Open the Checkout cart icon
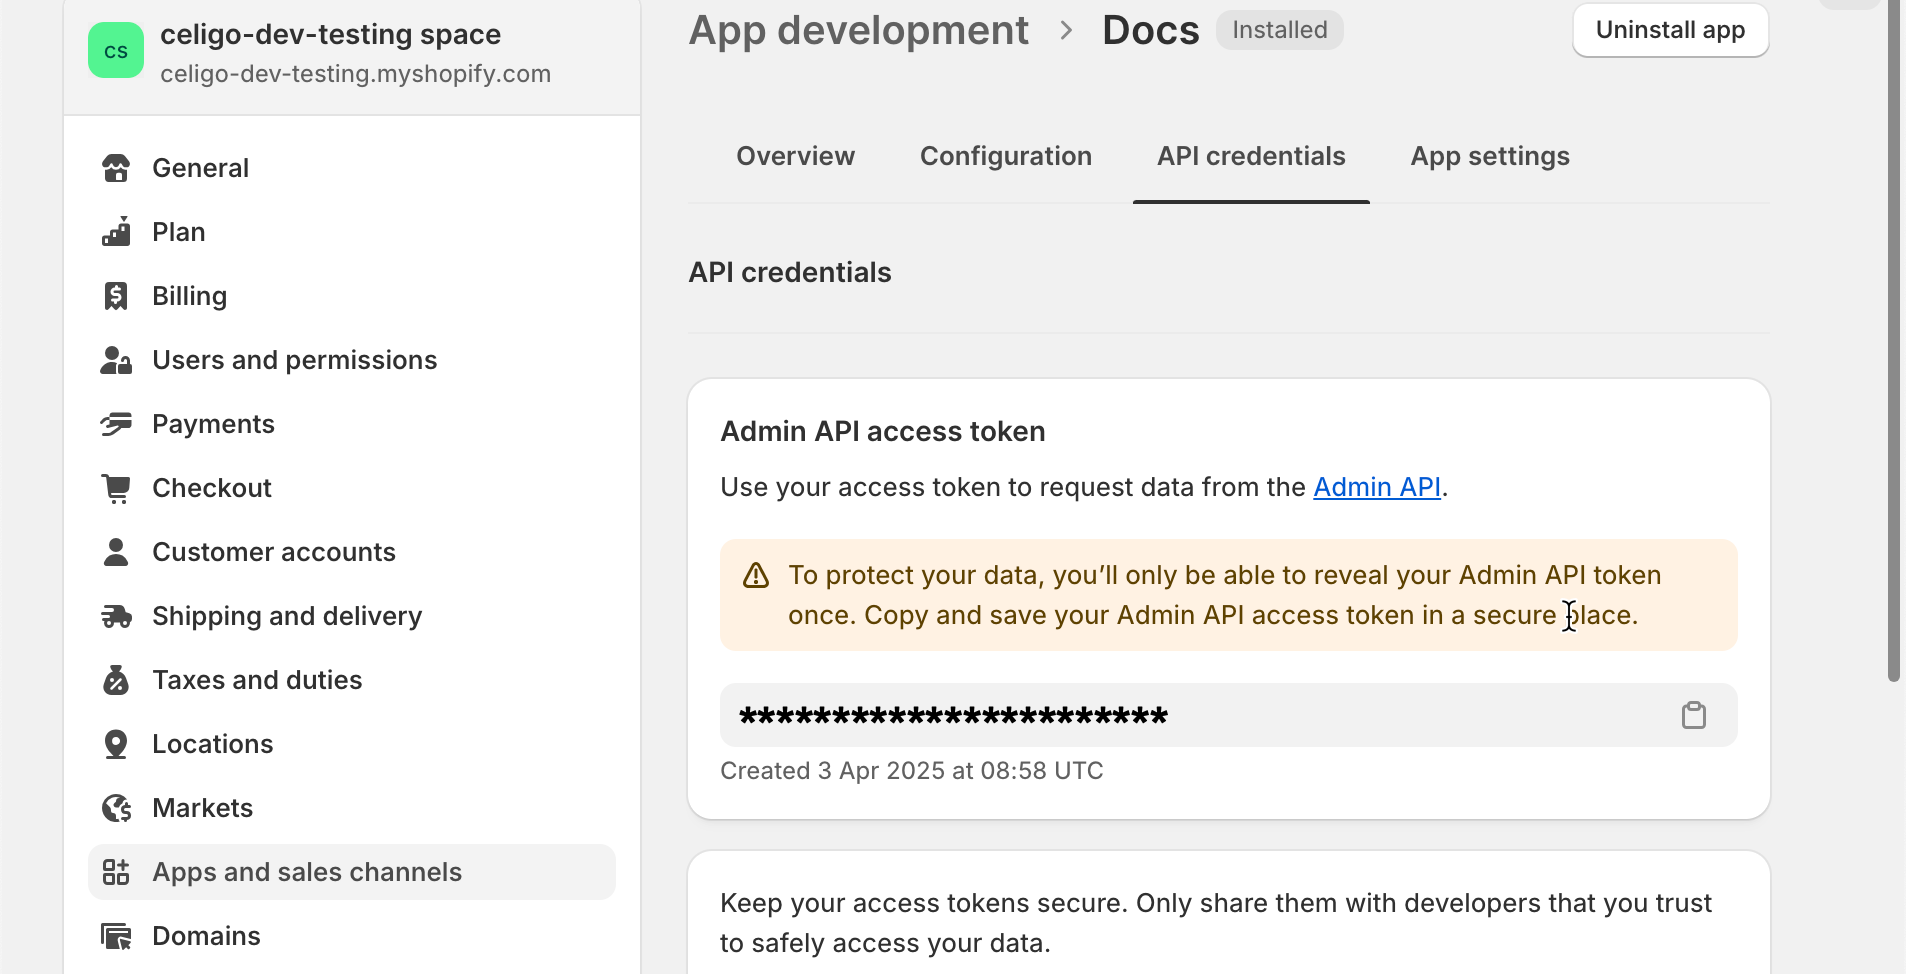The height and width of the screenshot is (974, 1906). [116, 488]
